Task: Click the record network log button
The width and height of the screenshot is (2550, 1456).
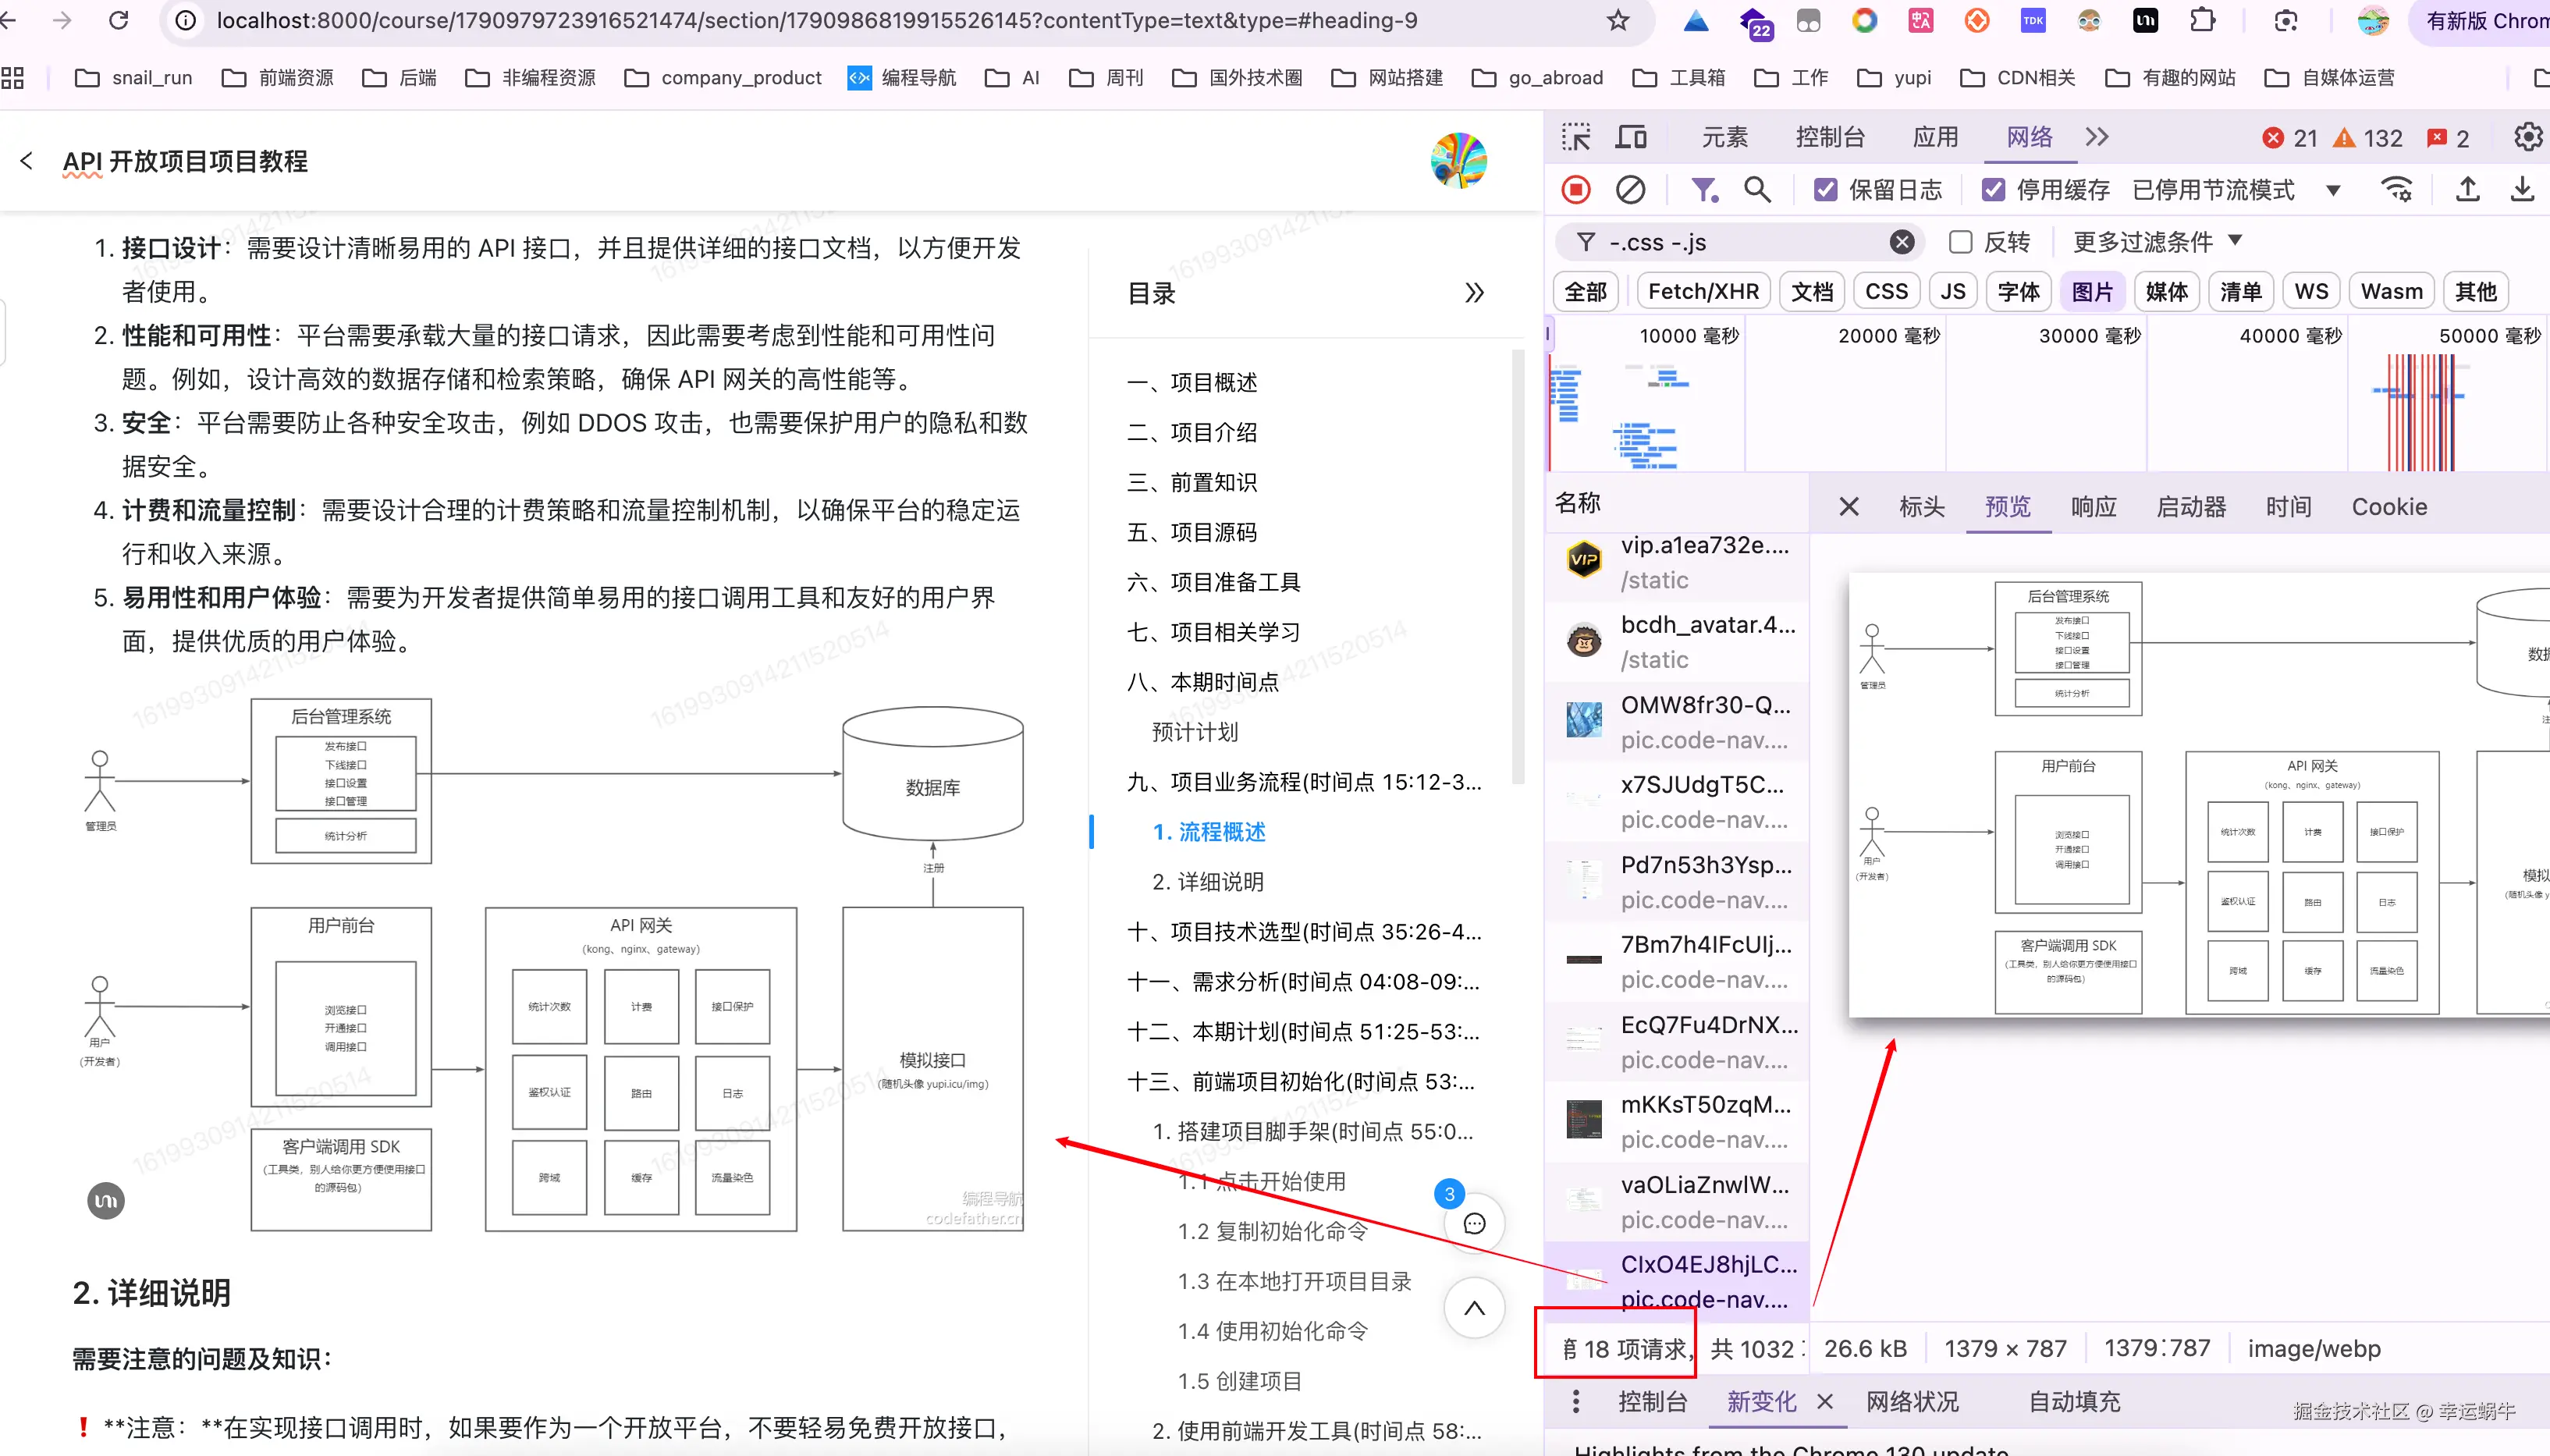Action: pyautogui.click(x=1576, y=190)
